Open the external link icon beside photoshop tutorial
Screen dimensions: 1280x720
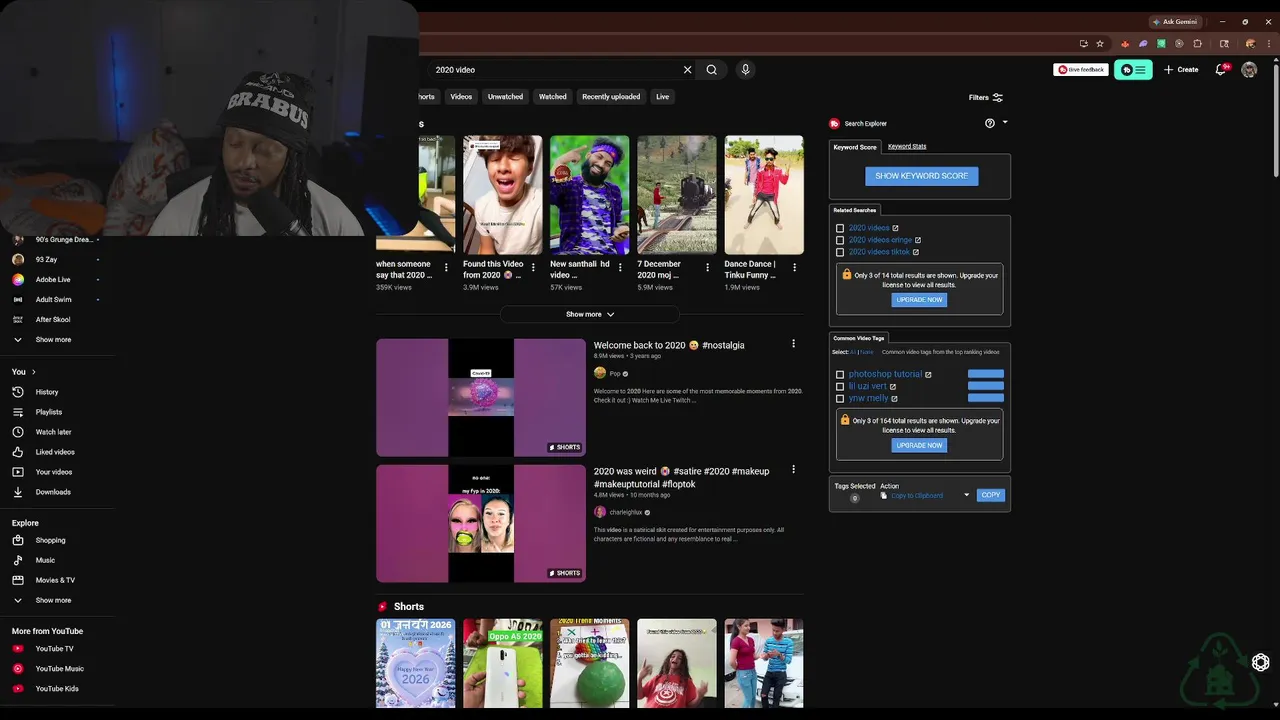pos(928,374)
